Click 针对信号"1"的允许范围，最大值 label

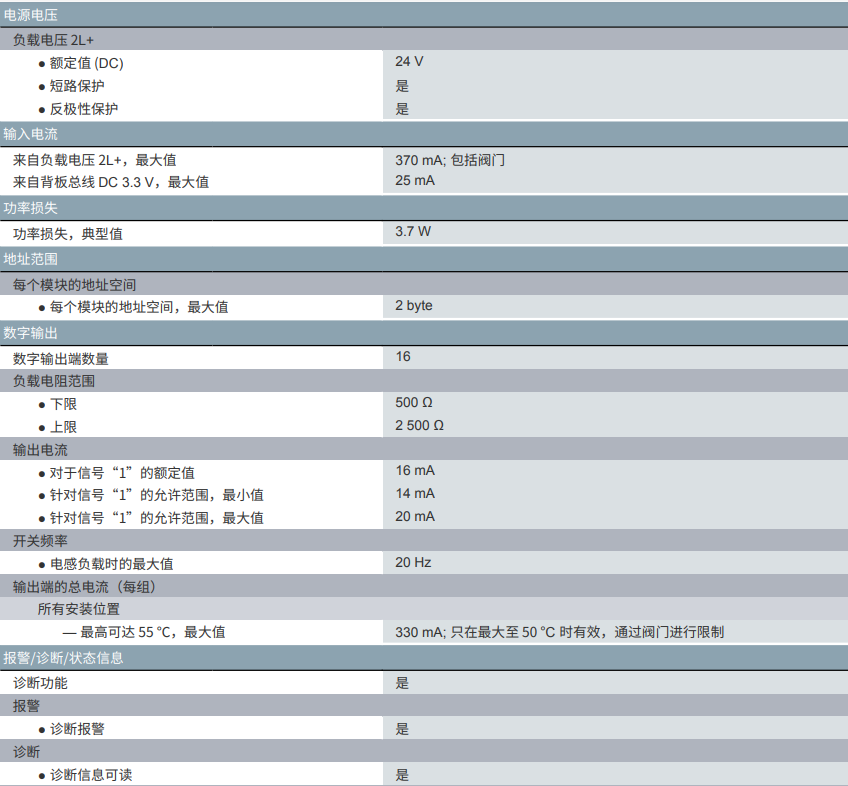click(157, 518)
